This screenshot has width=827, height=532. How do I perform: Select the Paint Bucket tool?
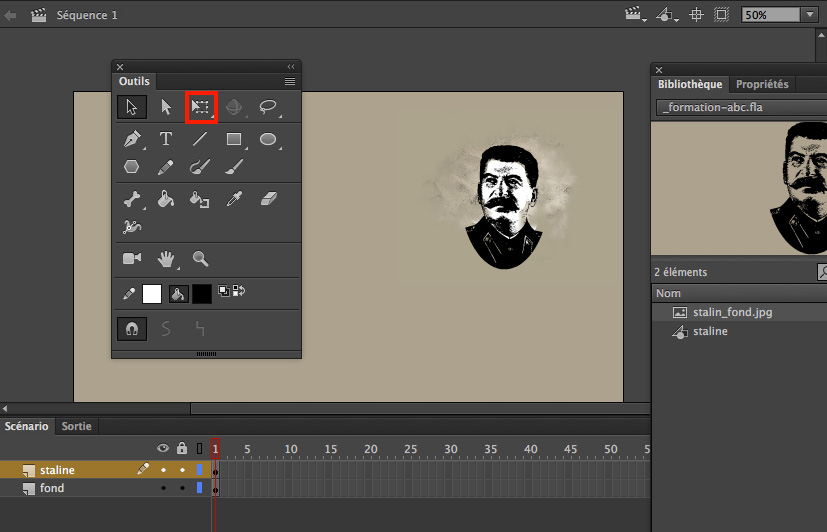point(166,199)
